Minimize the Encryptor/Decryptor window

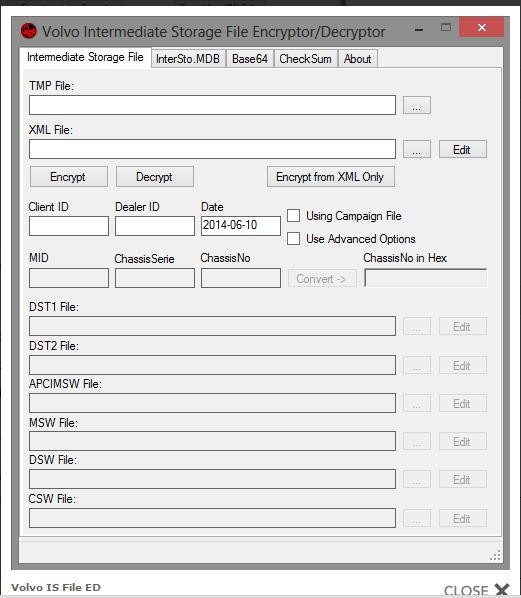point(419,29)
